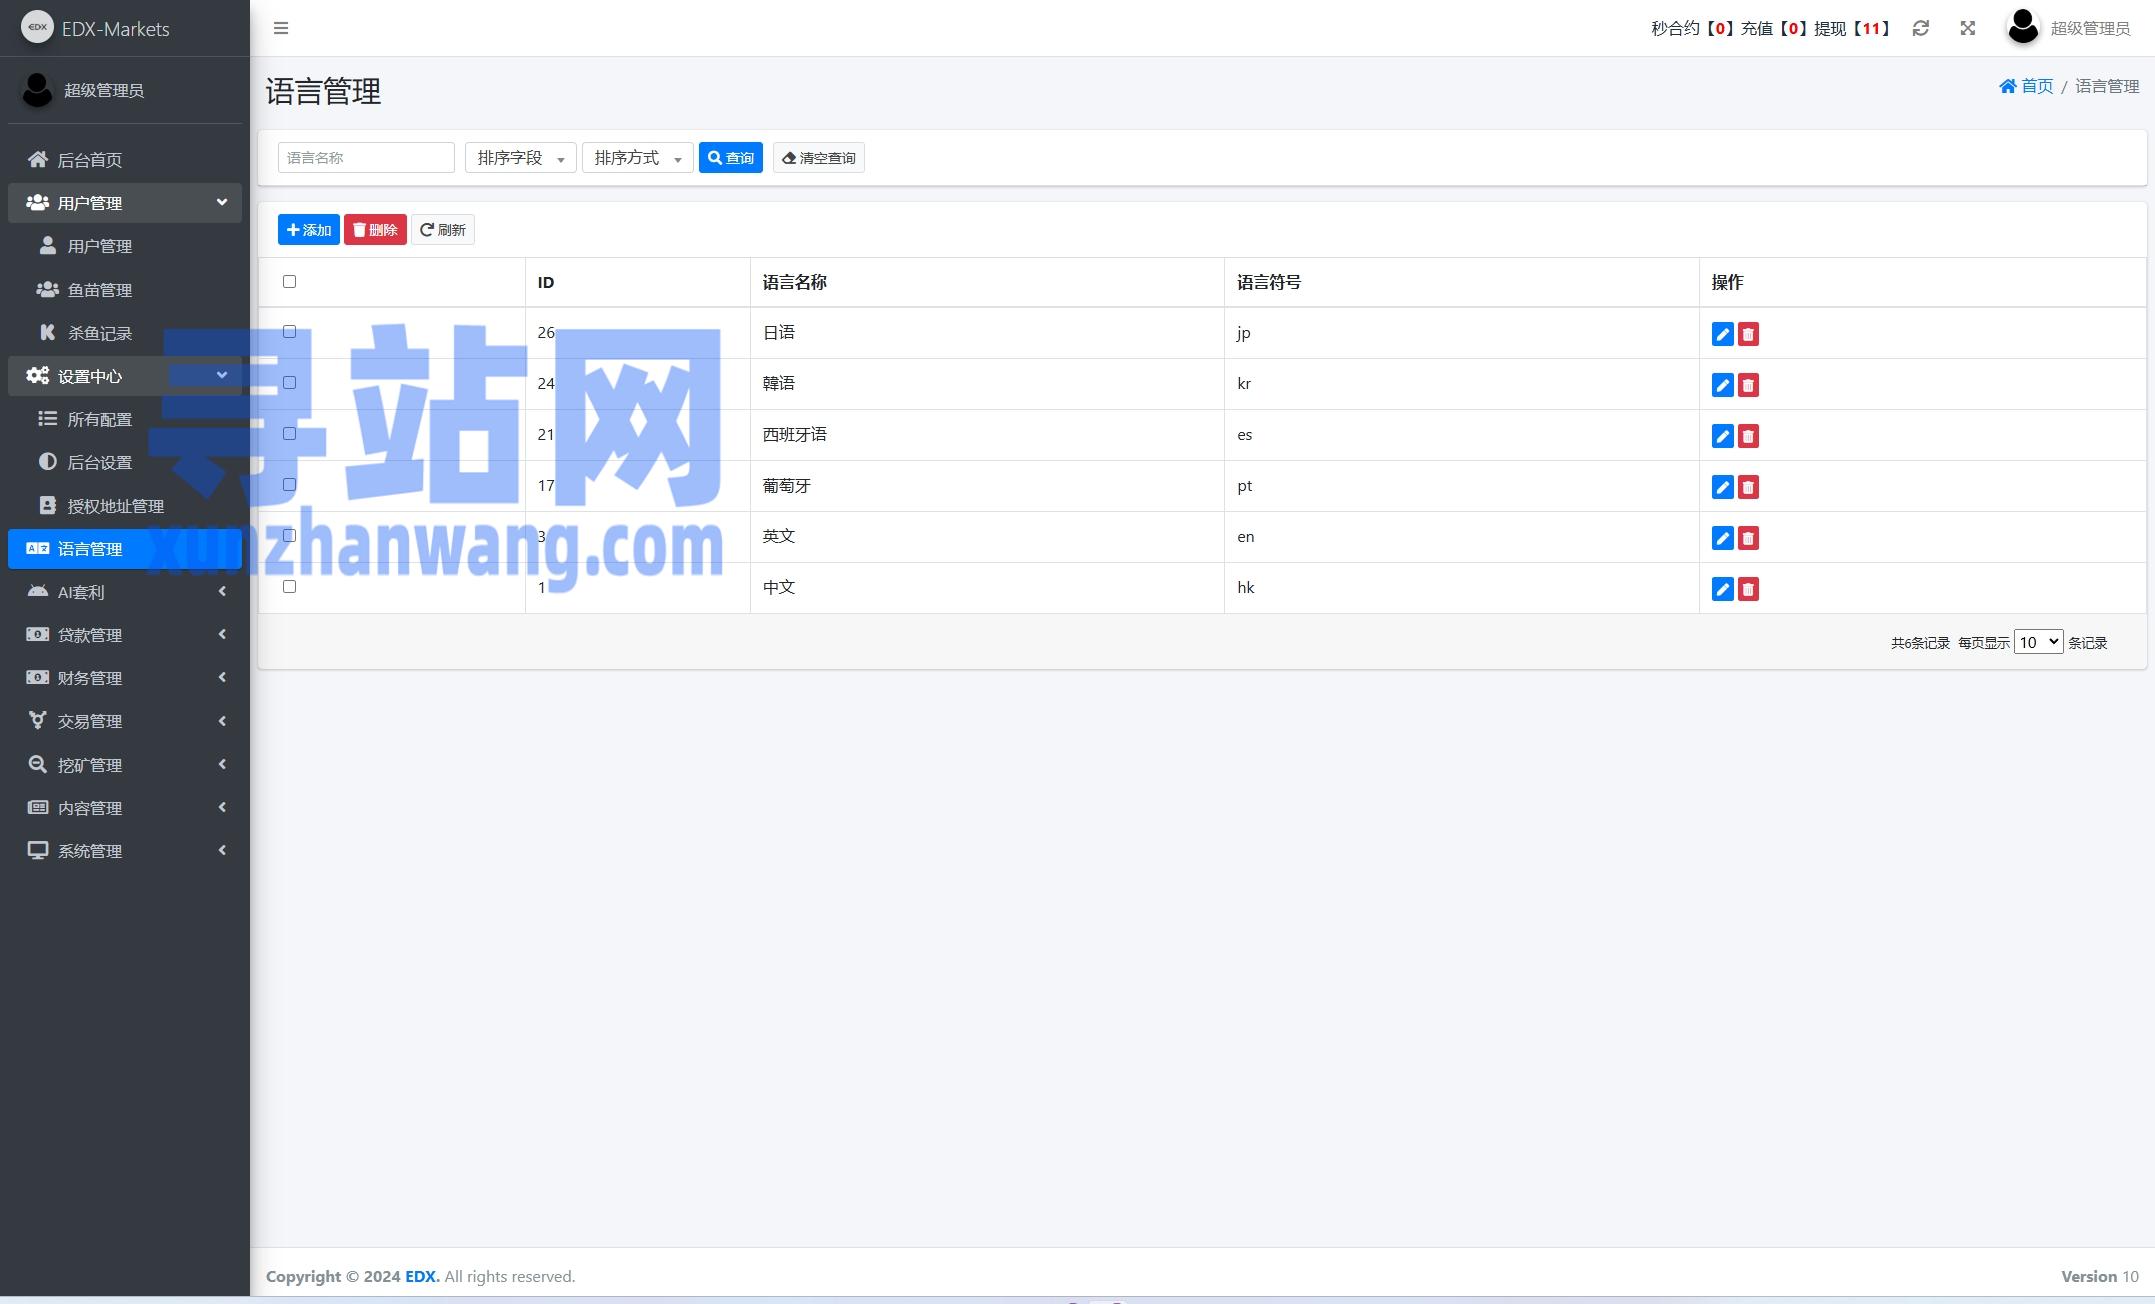Open 授权地址管理 in the sidebar
Screen dimensions: 2155x1304
point(115,506)
